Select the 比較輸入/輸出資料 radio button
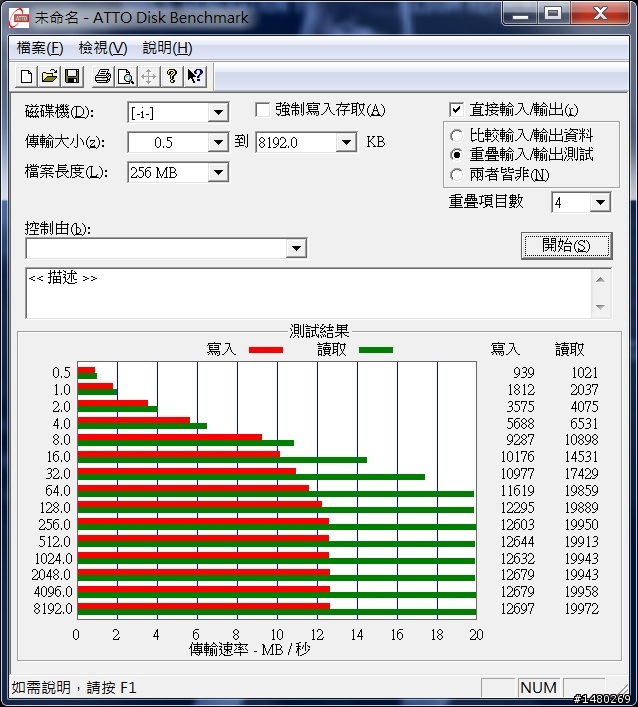638x707 pixels. (x=456, y=135)
